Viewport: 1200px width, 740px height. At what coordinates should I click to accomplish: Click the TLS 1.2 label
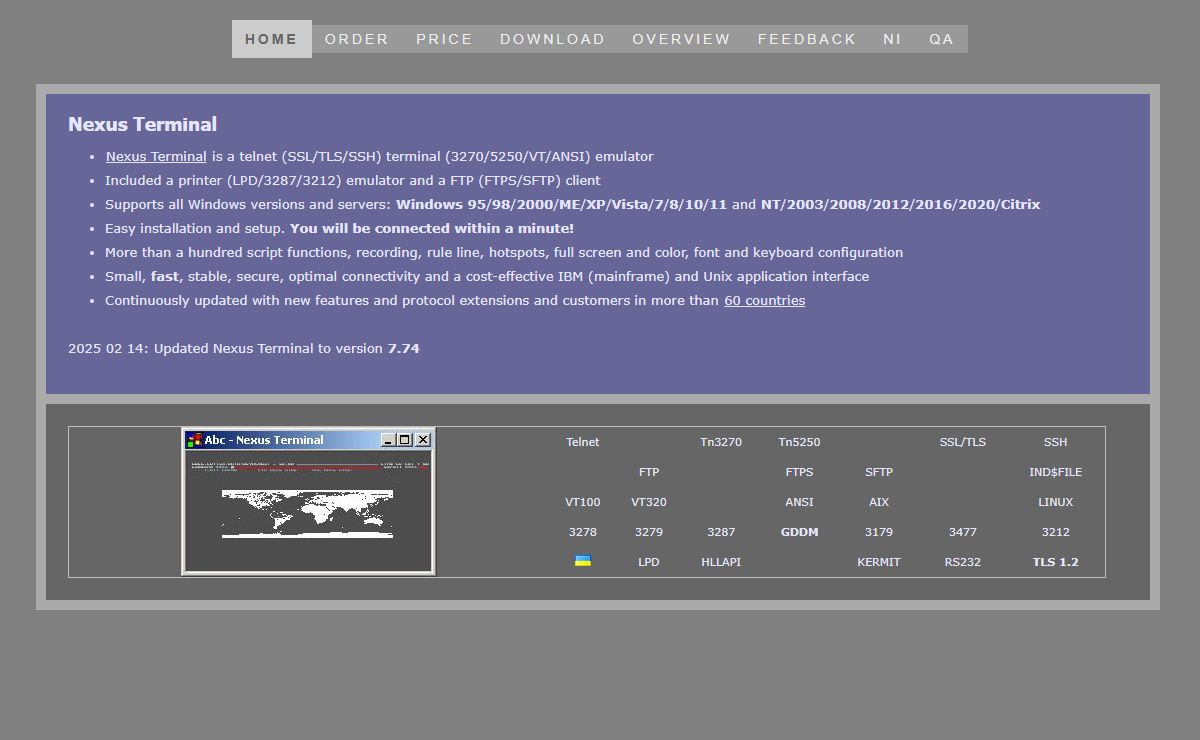pyautogui.click(x=1055, y=562)
